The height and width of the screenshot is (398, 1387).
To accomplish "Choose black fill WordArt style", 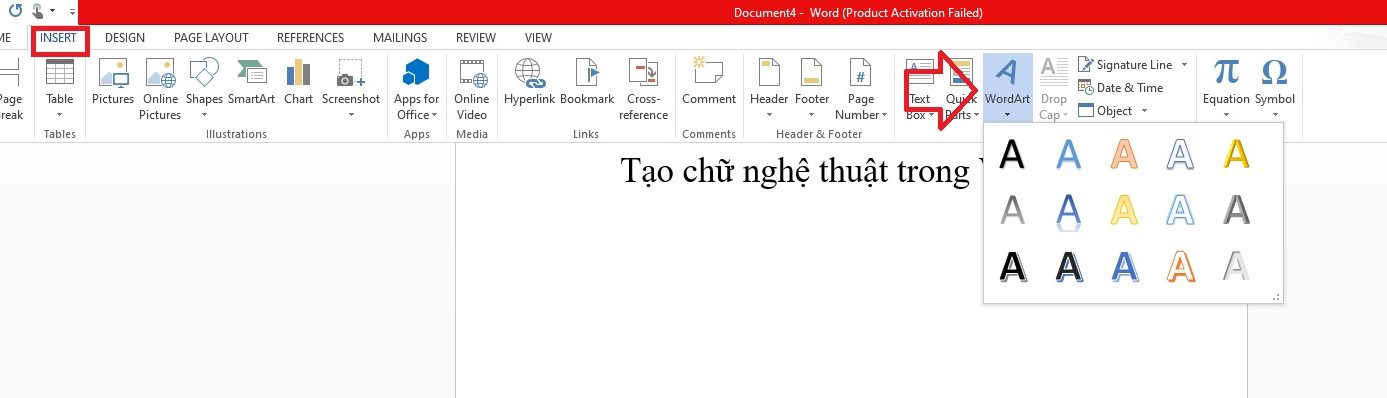I will click(x=1013, y=154).
